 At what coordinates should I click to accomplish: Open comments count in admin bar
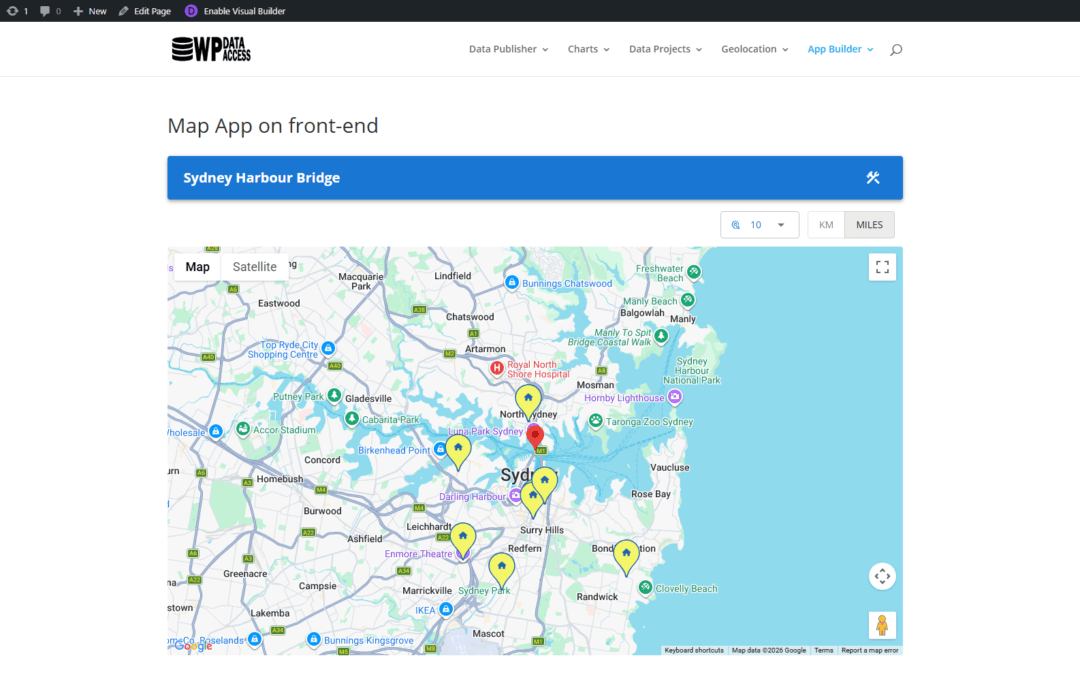click(x=50, y=11)
